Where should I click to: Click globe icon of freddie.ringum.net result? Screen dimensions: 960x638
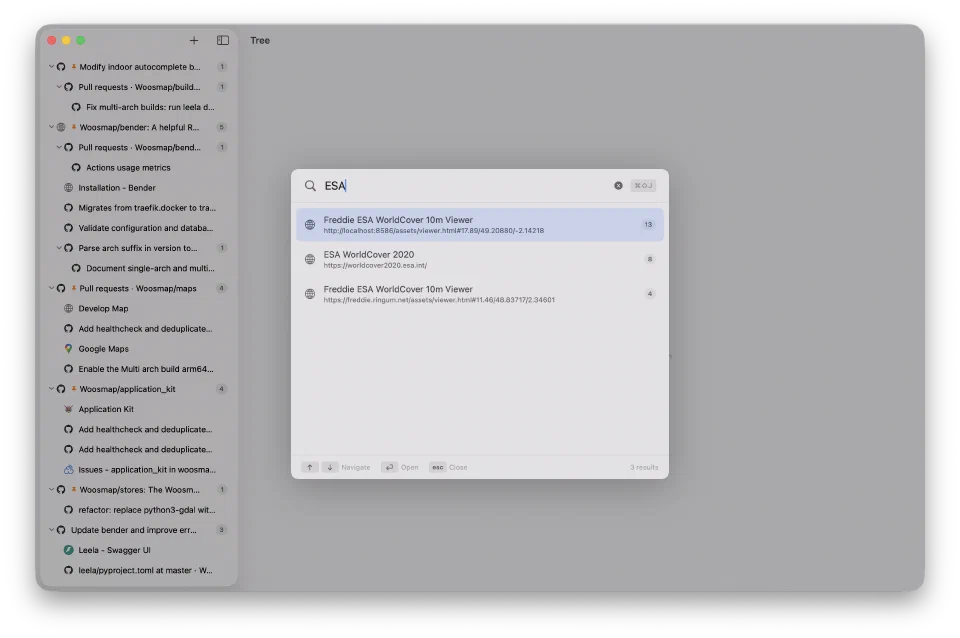click(x=310, y=294)
